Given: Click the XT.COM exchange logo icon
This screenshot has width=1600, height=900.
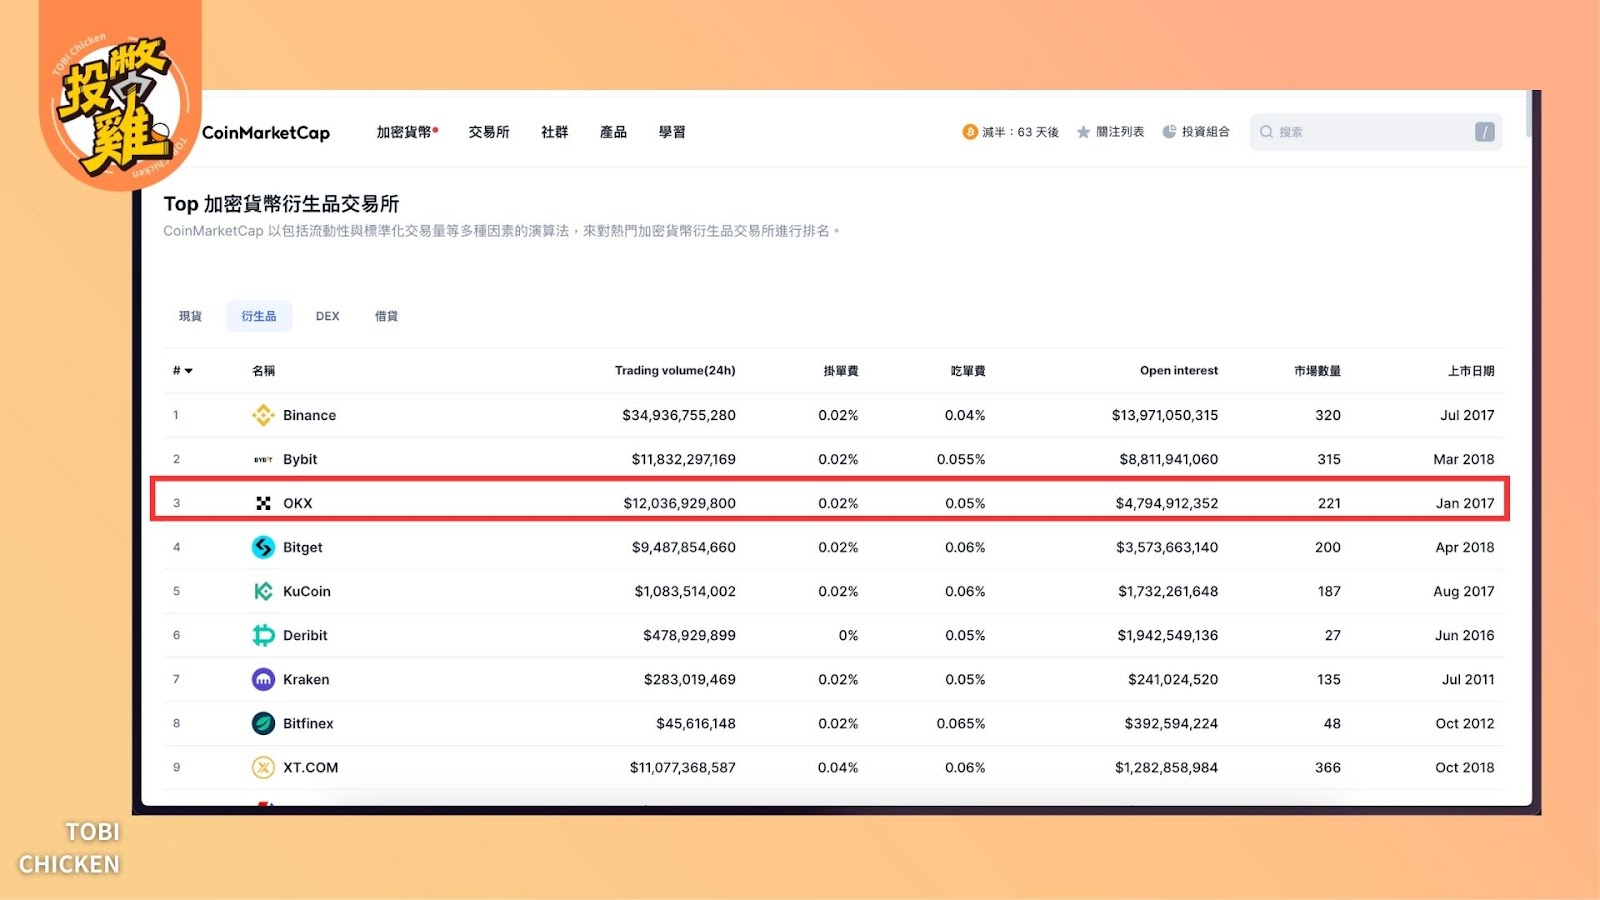Looking at the screenshot, I should point(263,767).
